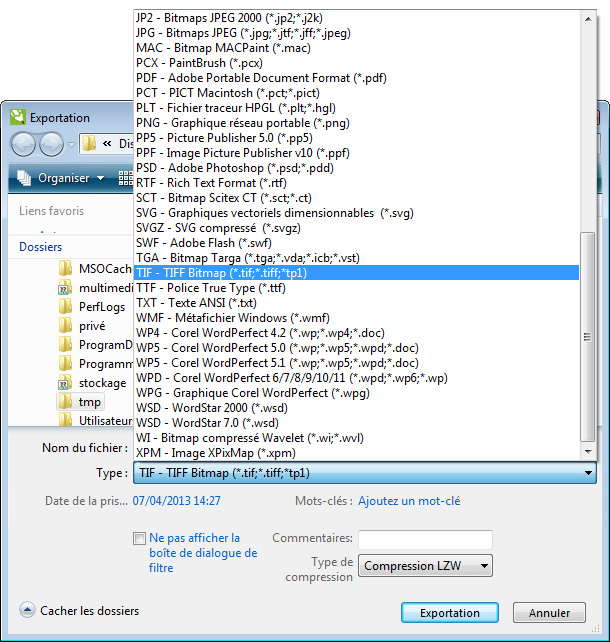This screenshot has width=610, height=642.
Task: Click the PerfLogs folder icon
Action: [66, 306]
